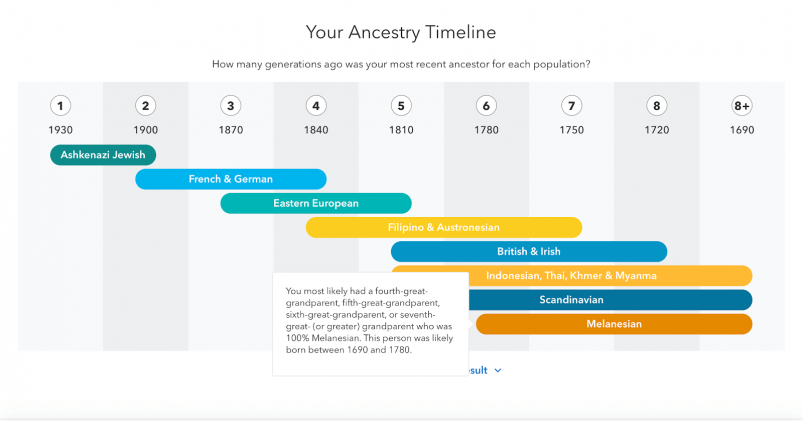The height and width of the screenshot is (421, 803).
Task: Select the generation 7 circle icon
Action: [x=572, y=106]
